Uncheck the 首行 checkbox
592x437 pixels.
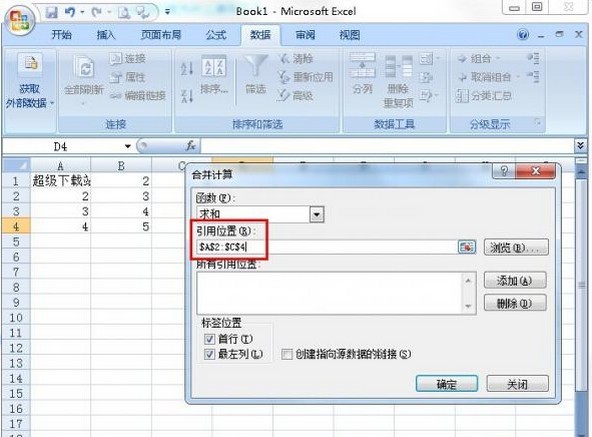pyautogui.click(x=209, y=339)
